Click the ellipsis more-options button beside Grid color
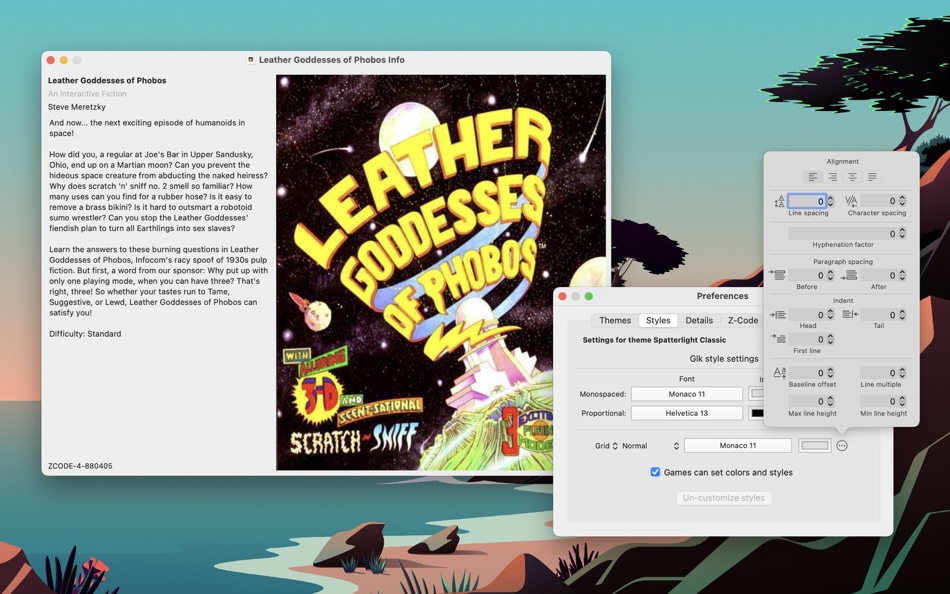The width and height of the screenshot is (950, 594). coord(842,446)
